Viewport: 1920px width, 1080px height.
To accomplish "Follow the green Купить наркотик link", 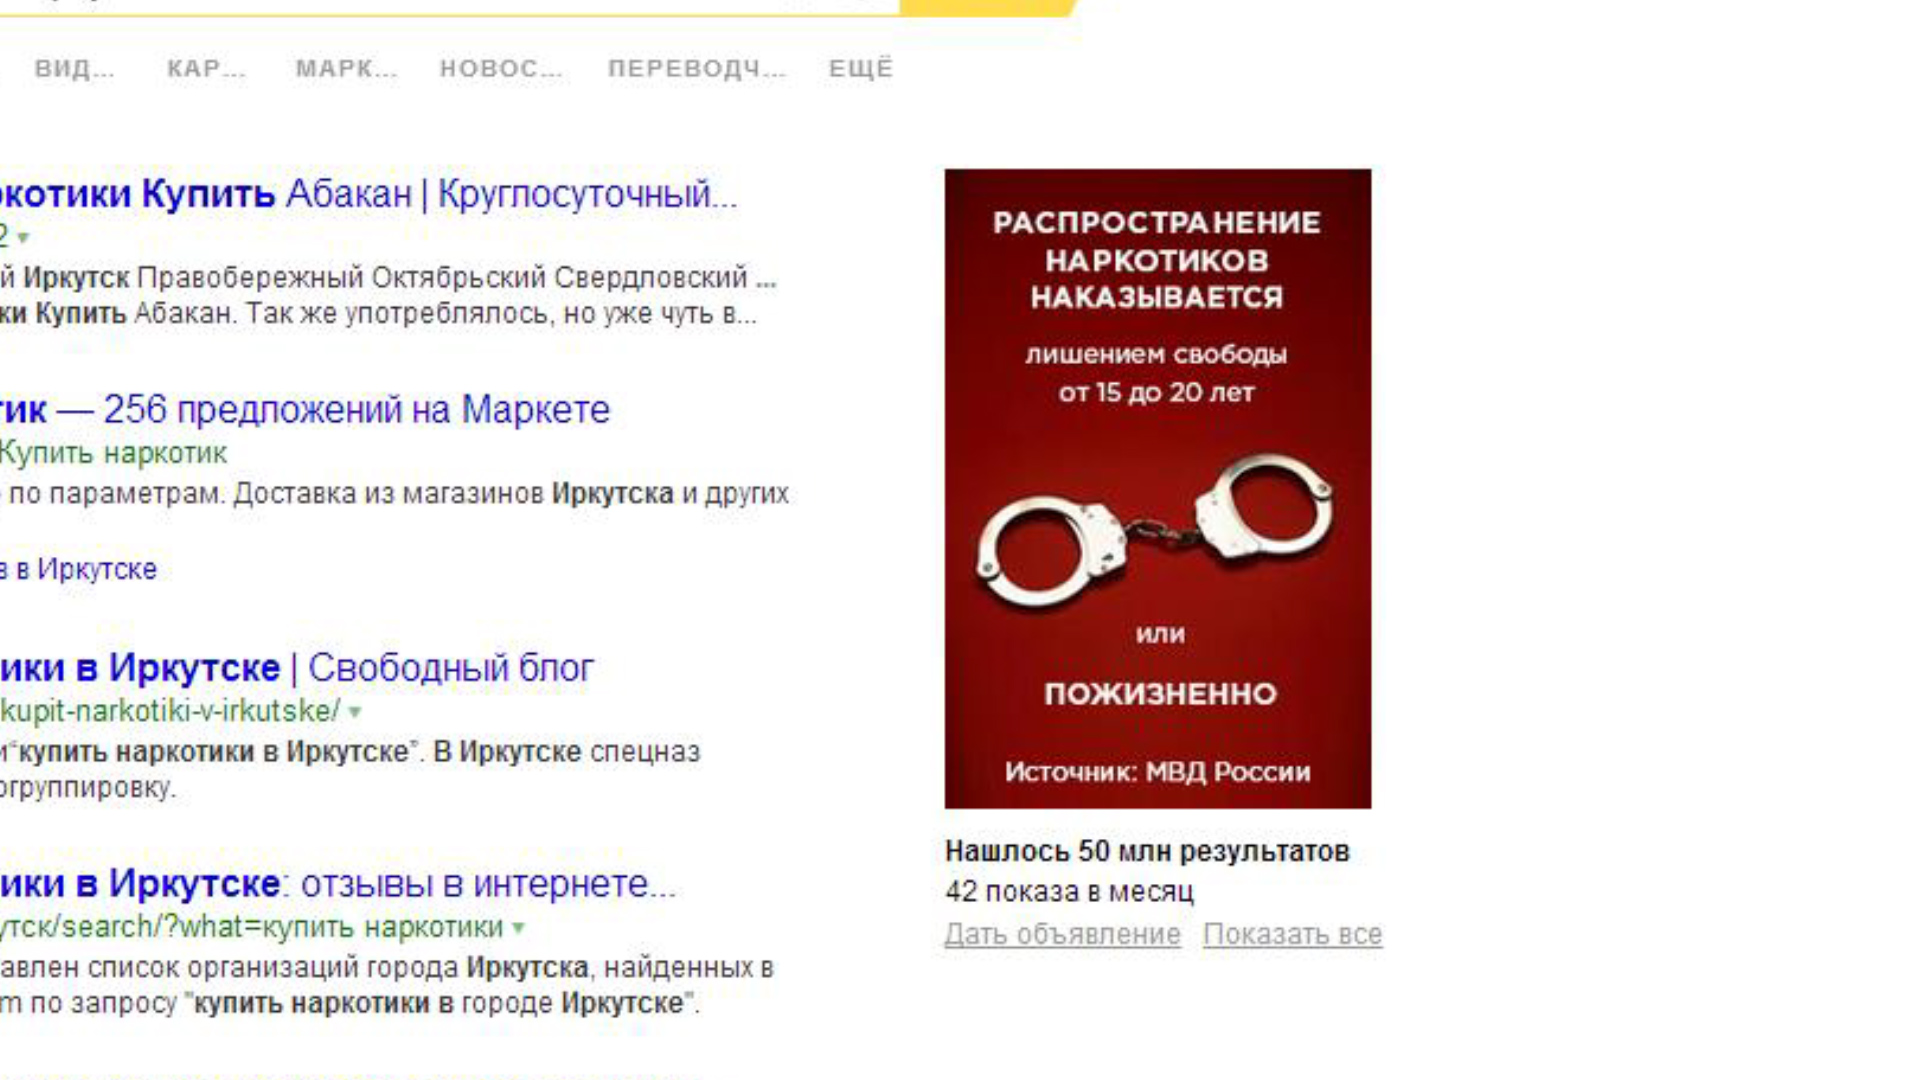I will [x=113, y=453].
